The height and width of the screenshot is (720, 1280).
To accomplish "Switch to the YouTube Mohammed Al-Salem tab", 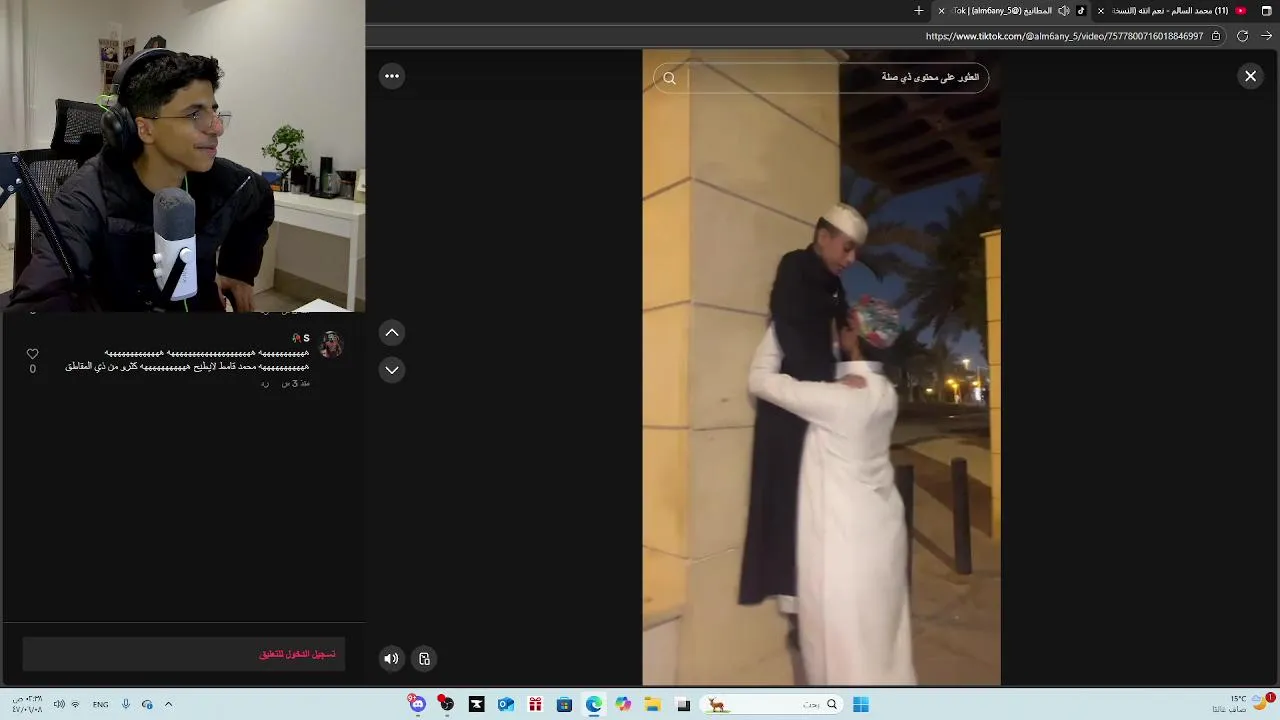I will click(1170, 10).
